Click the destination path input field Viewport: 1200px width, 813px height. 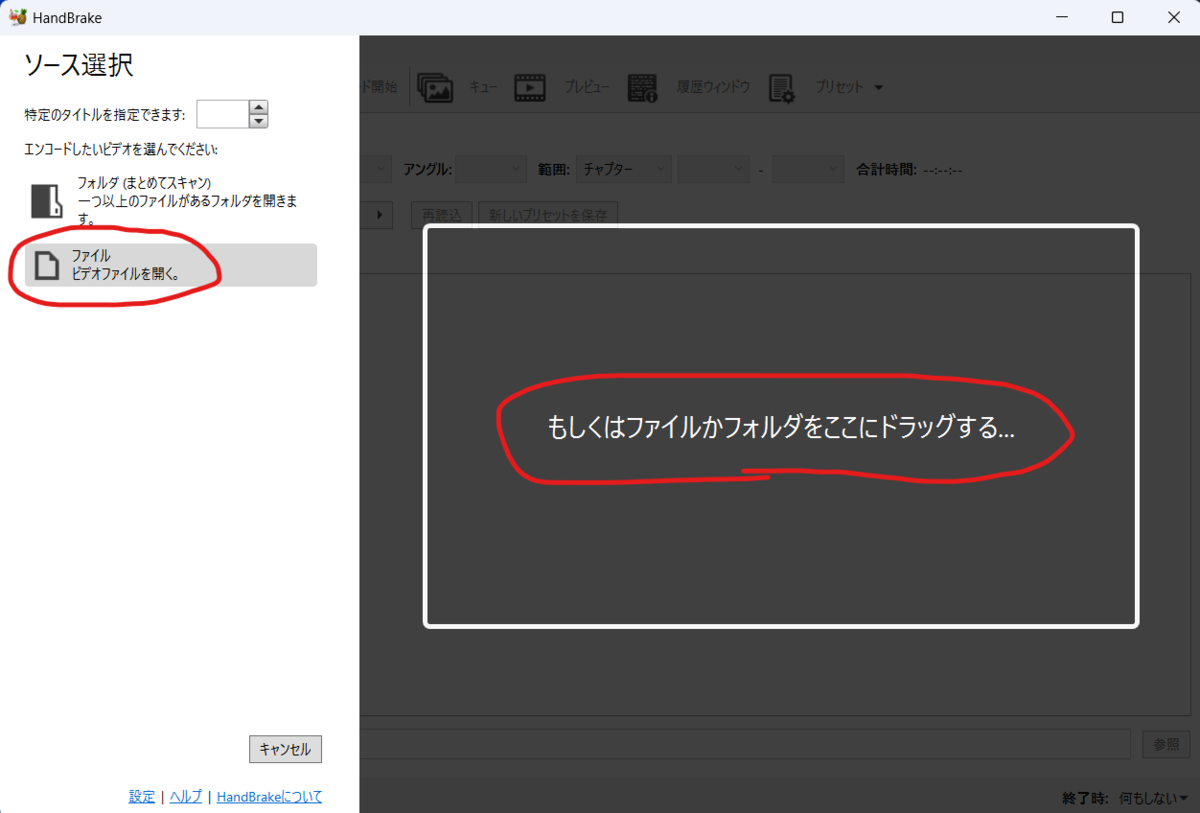pos(745,744)
